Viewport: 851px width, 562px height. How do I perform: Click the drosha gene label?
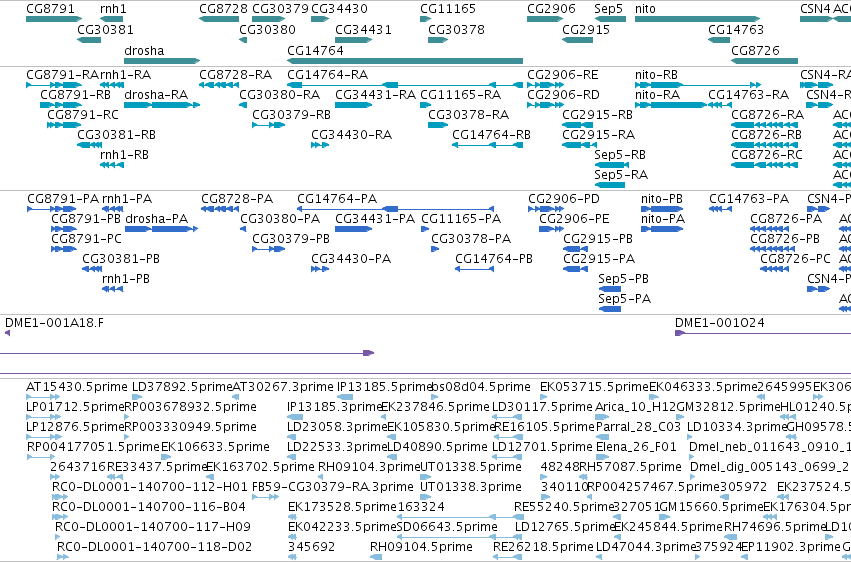tap(144, 50)
